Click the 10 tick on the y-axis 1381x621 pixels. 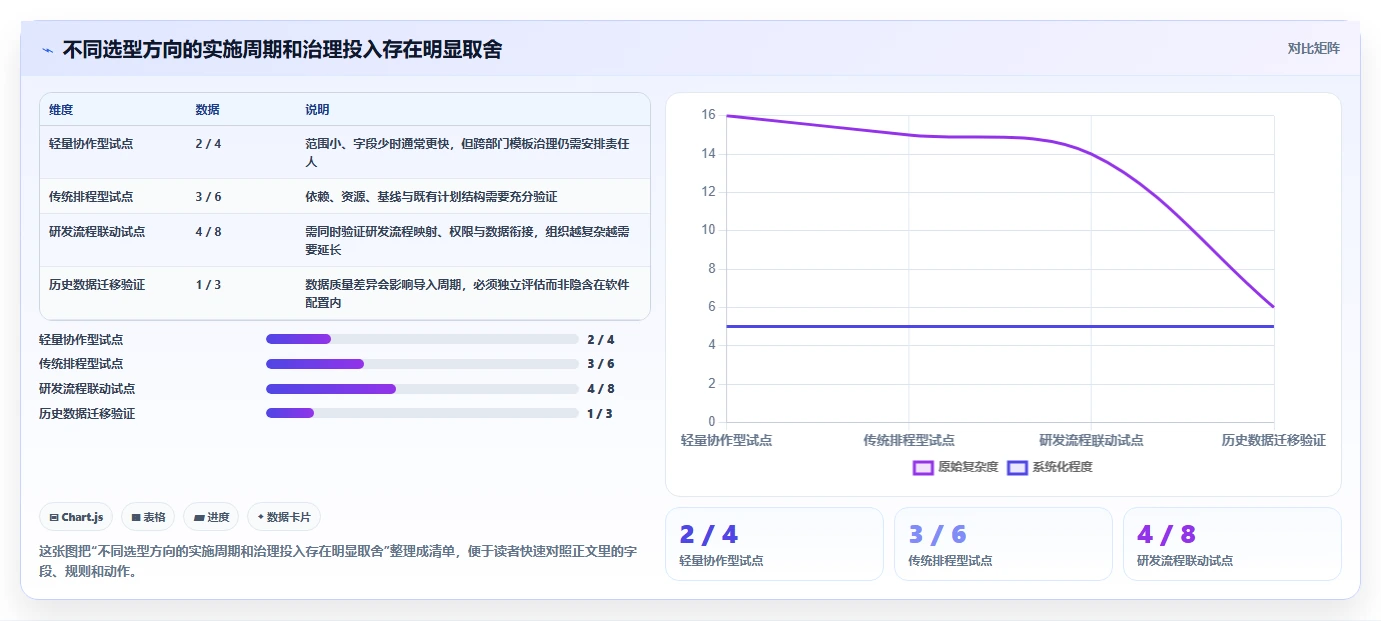(708, 230)
